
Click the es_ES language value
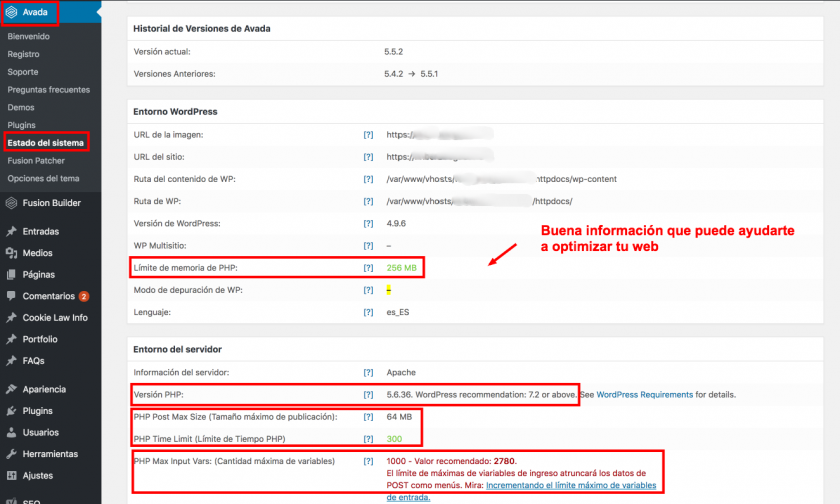(x=398, y=312)
